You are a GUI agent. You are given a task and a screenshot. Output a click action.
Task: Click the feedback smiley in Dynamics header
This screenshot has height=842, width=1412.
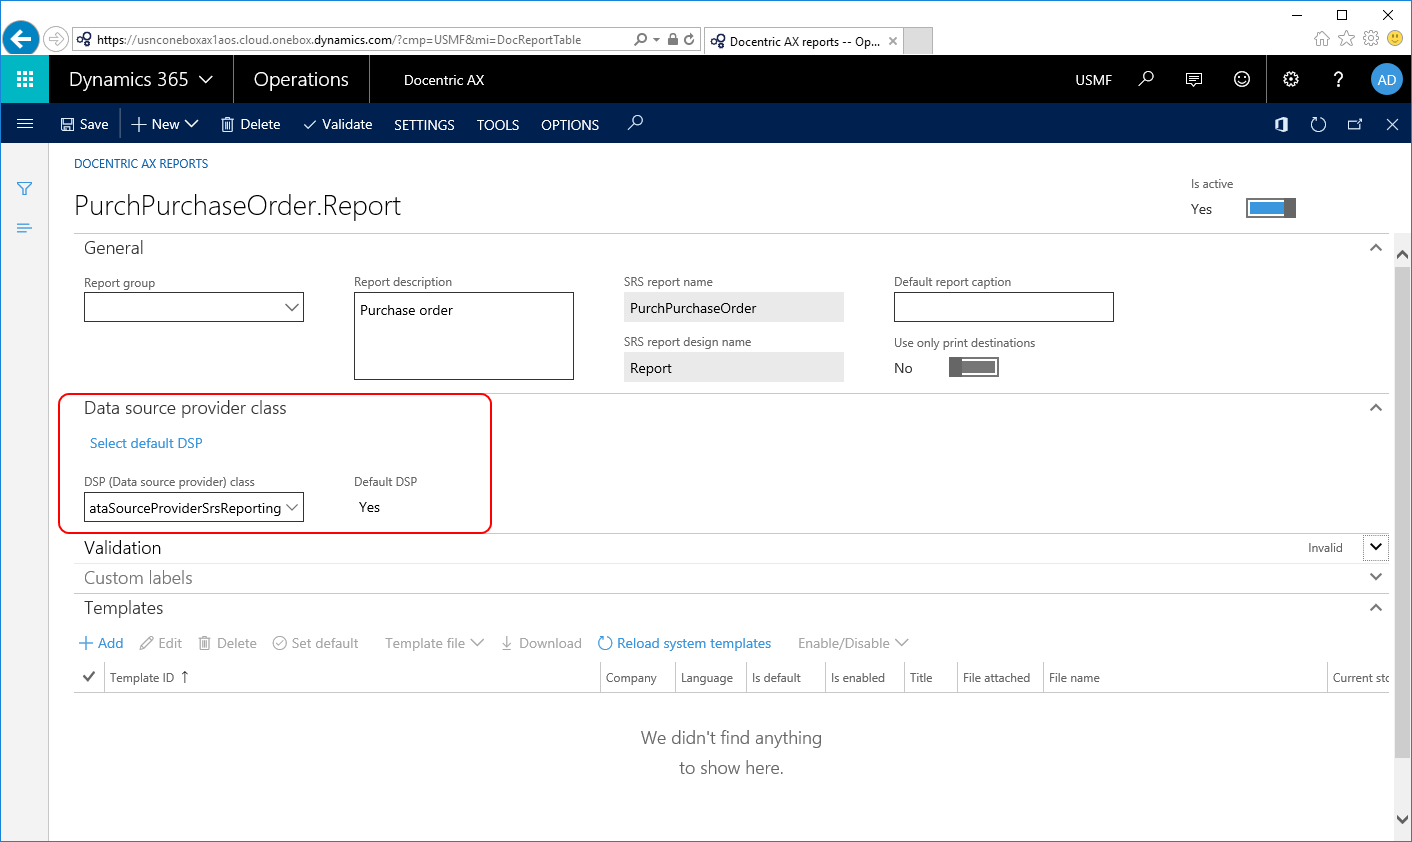1242,79
